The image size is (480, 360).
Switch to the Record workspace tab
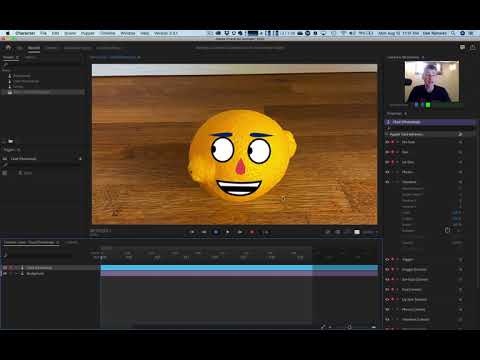(x=34, y=48)
